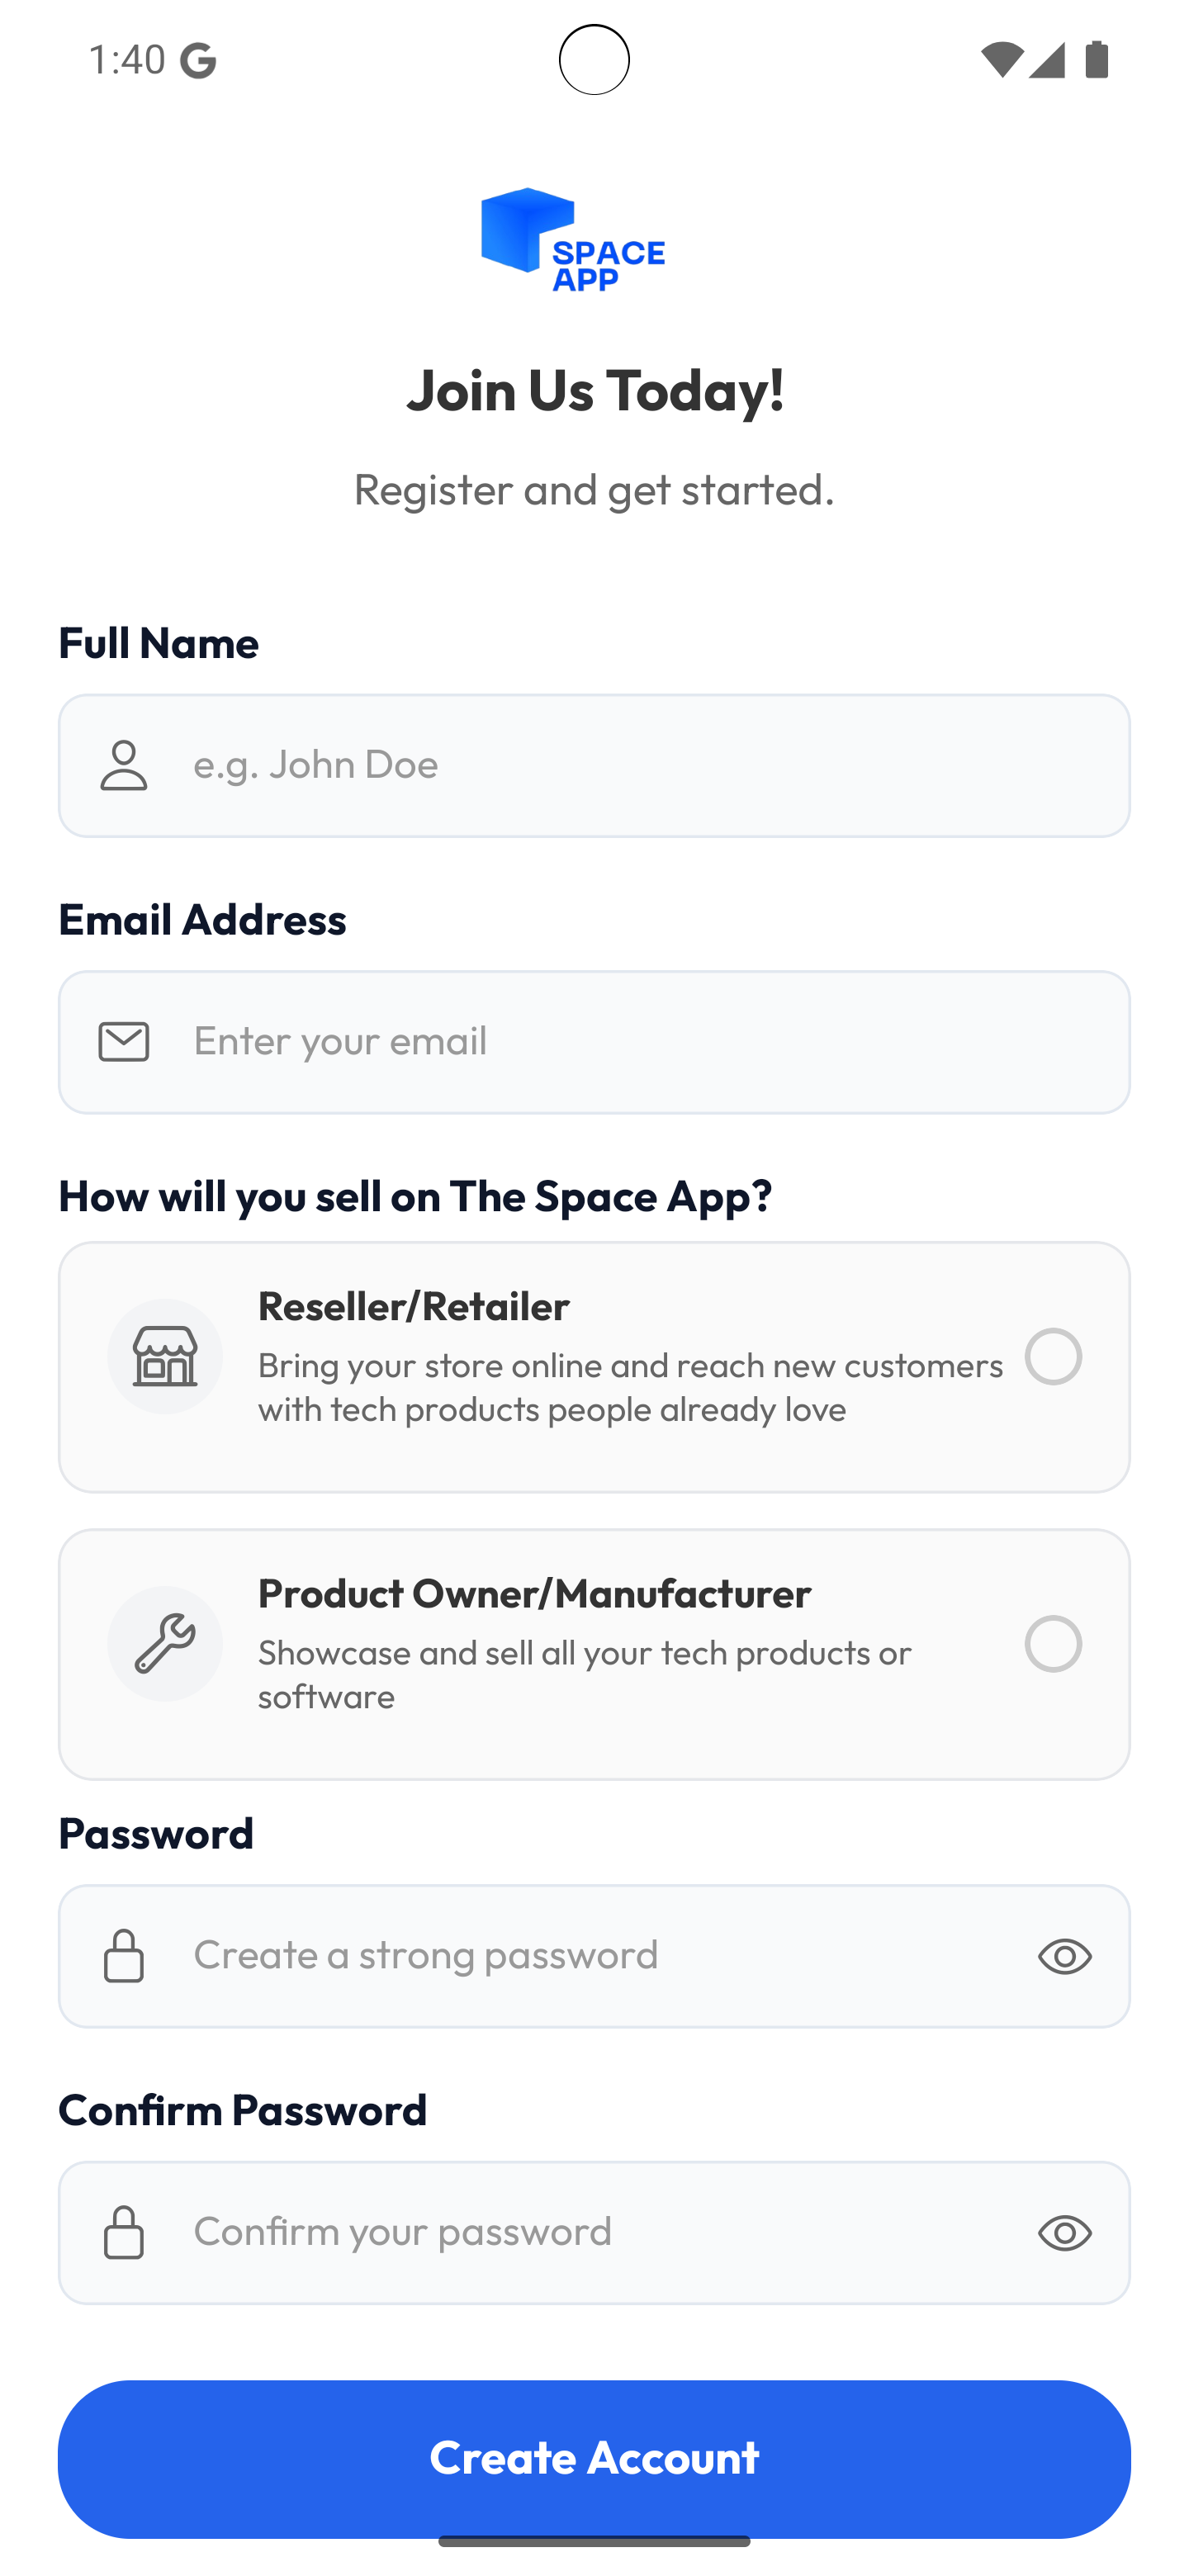Tap the store icon beside Reseller/Retailer

[165, 1356]
